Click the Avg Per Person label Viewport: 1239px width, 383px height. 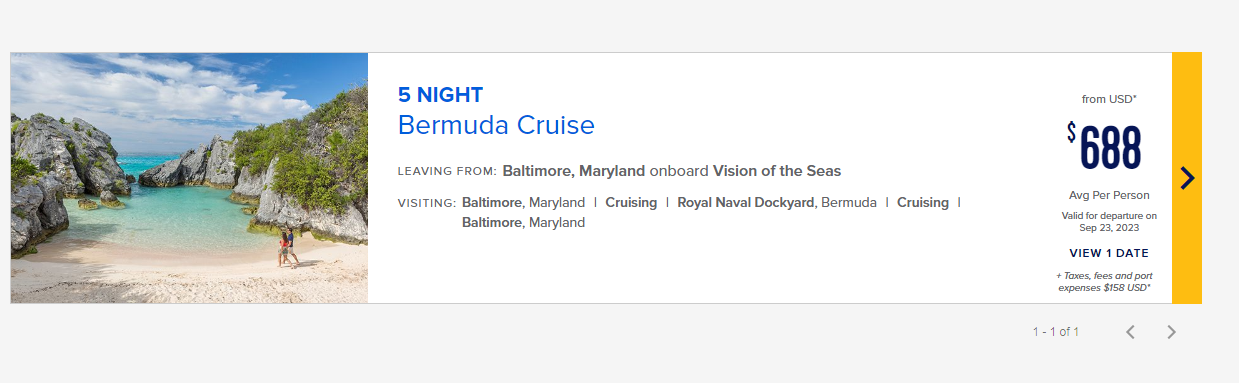[1109, 195]
